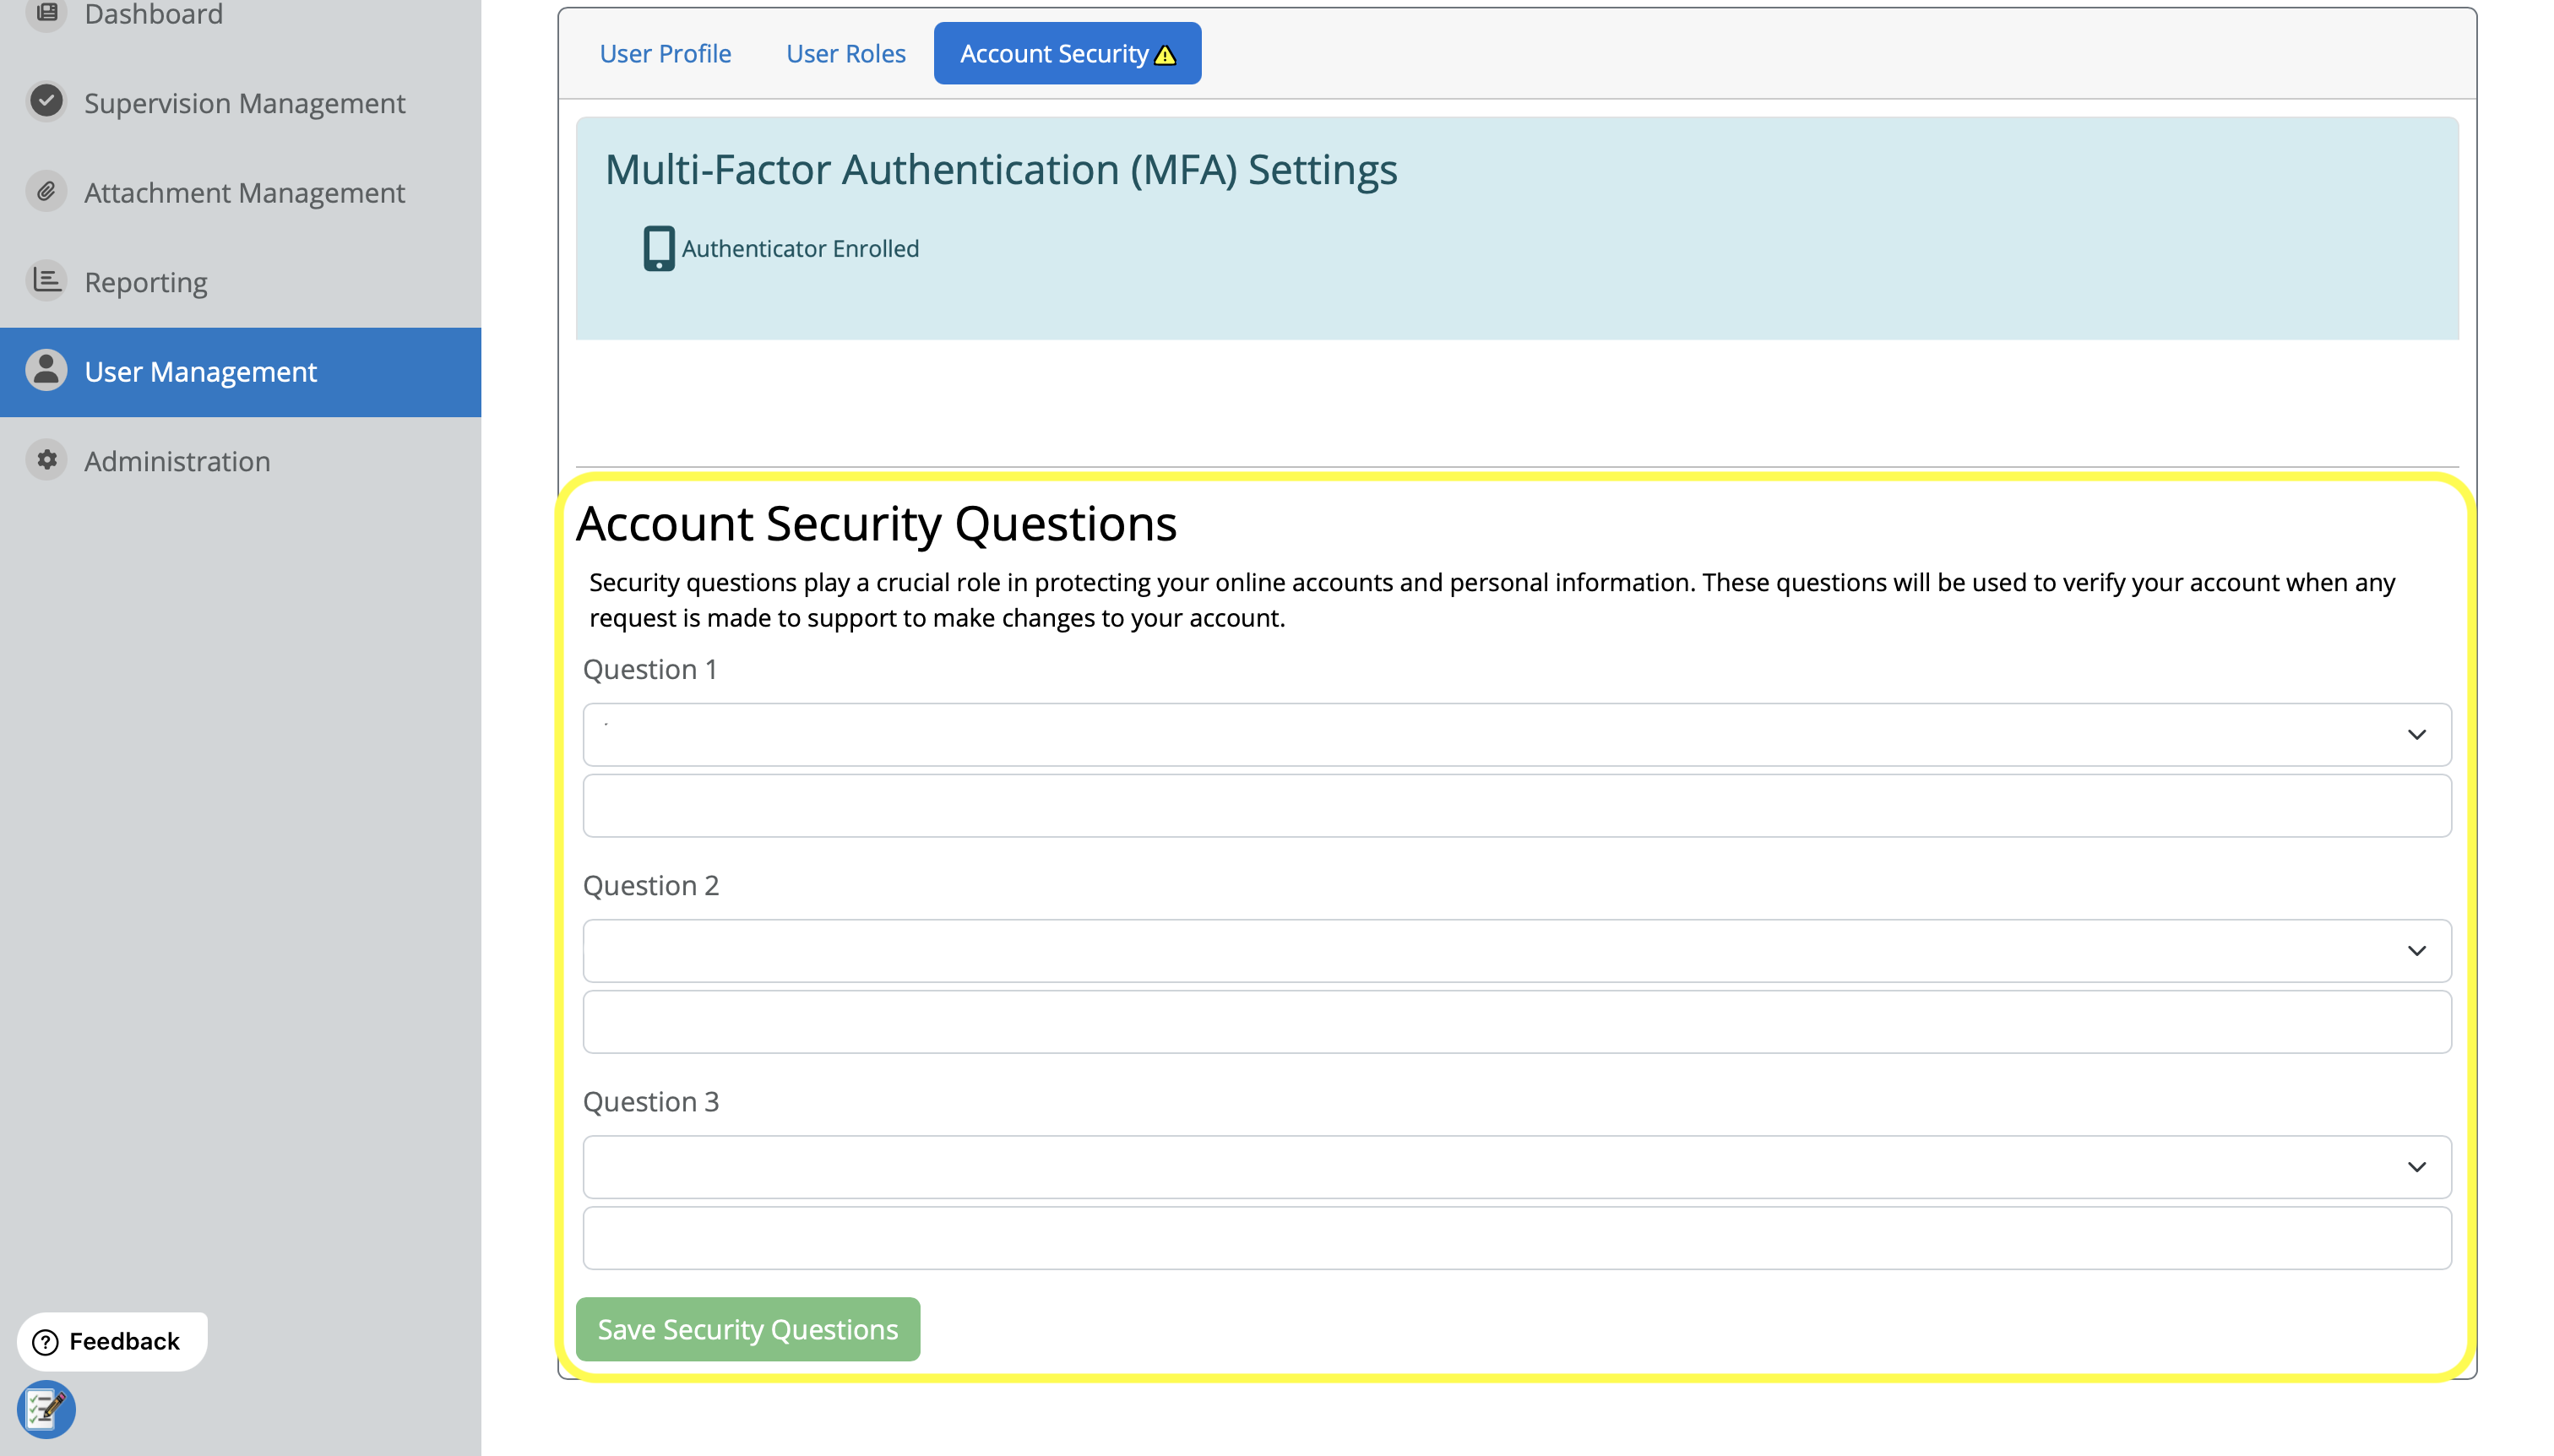The width and height of the screenshot is (2554, 1456).
Task: Click Save Security Questions button
Action: [747, 1329]
